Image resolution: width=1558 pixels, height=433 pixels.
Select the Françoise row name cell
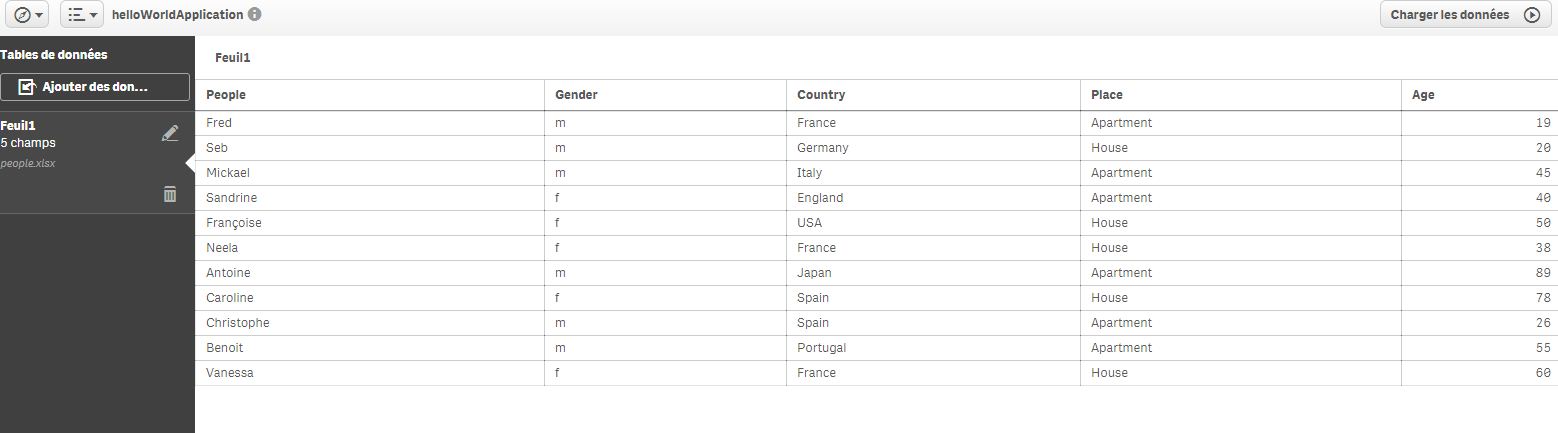[233, 223]
